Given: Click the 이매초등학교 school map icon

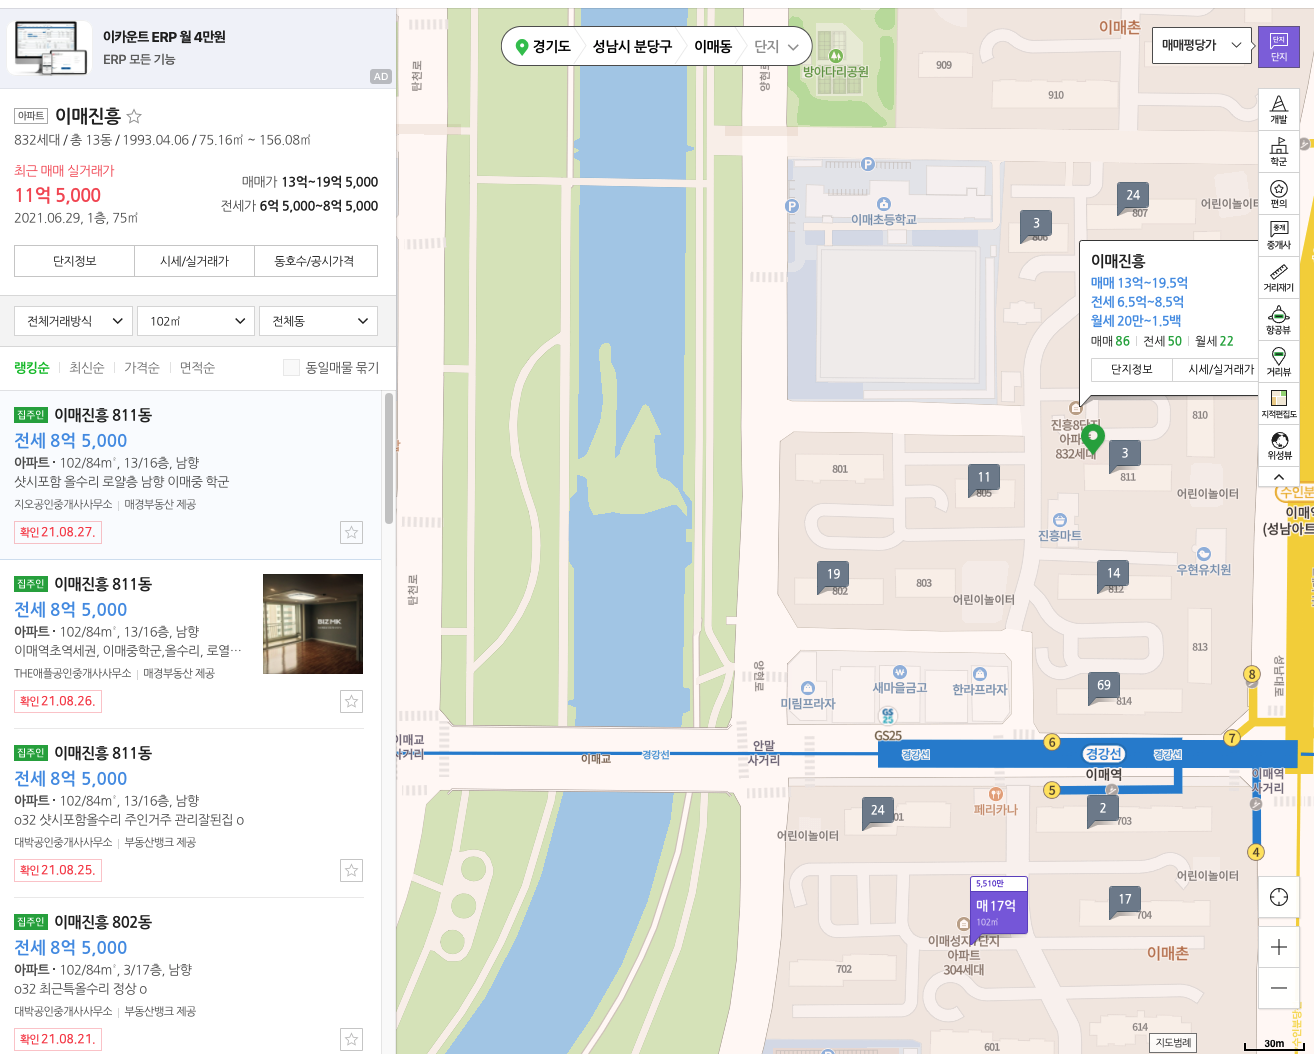Looking at the screenshot, I should [884, 205].
